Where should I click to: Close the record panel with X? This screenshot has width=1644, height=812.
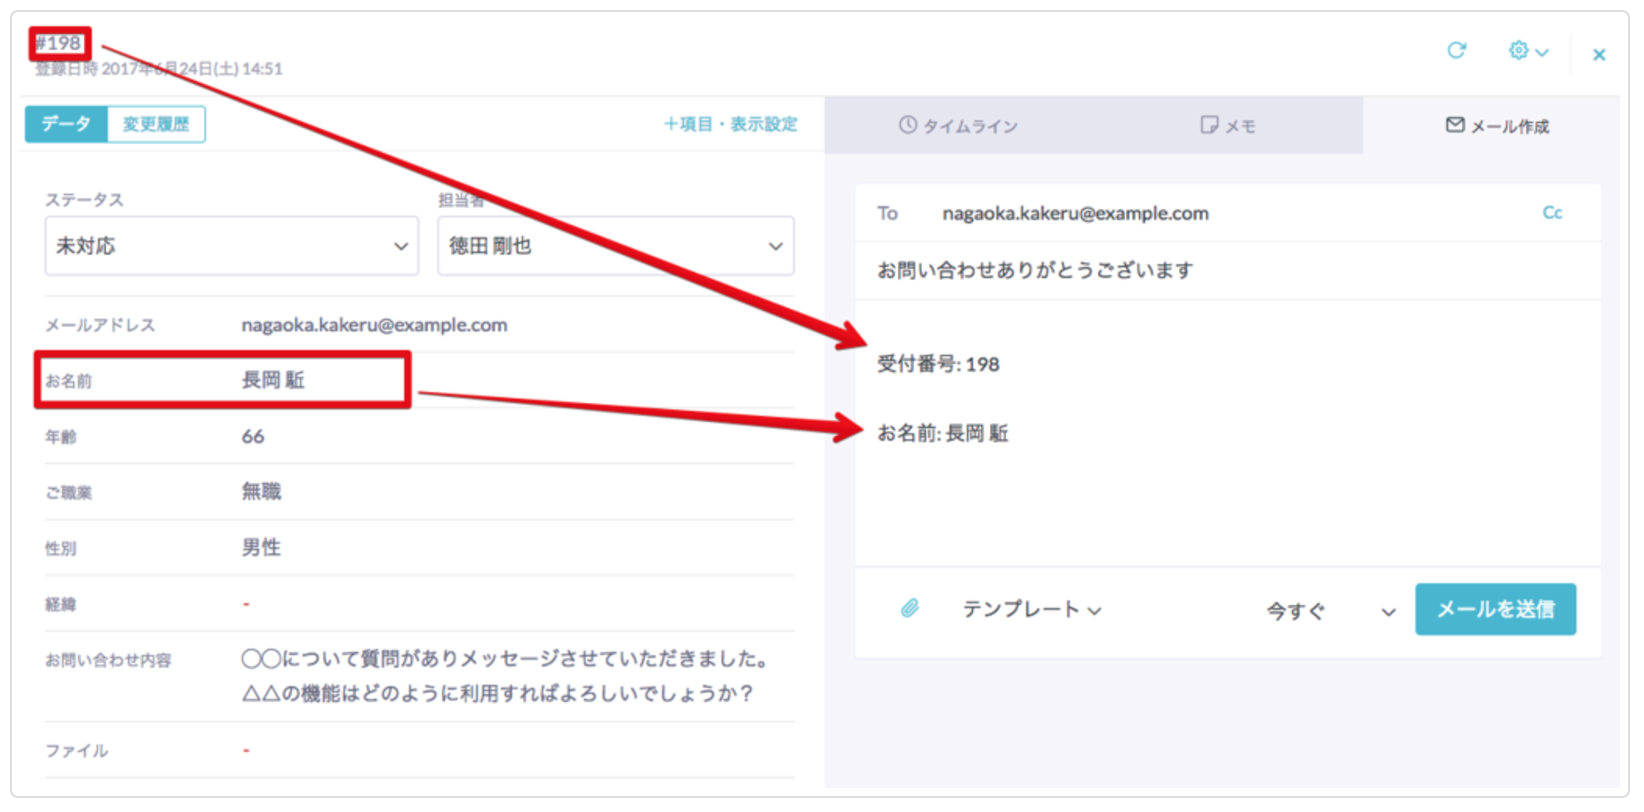tap(1598, 55)
